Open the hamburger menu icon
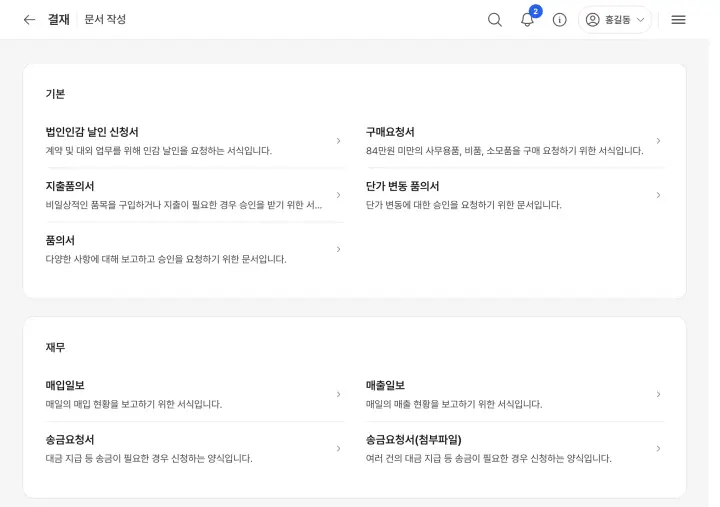This screenshot has height=507, width=720. (x=678, y=20)
